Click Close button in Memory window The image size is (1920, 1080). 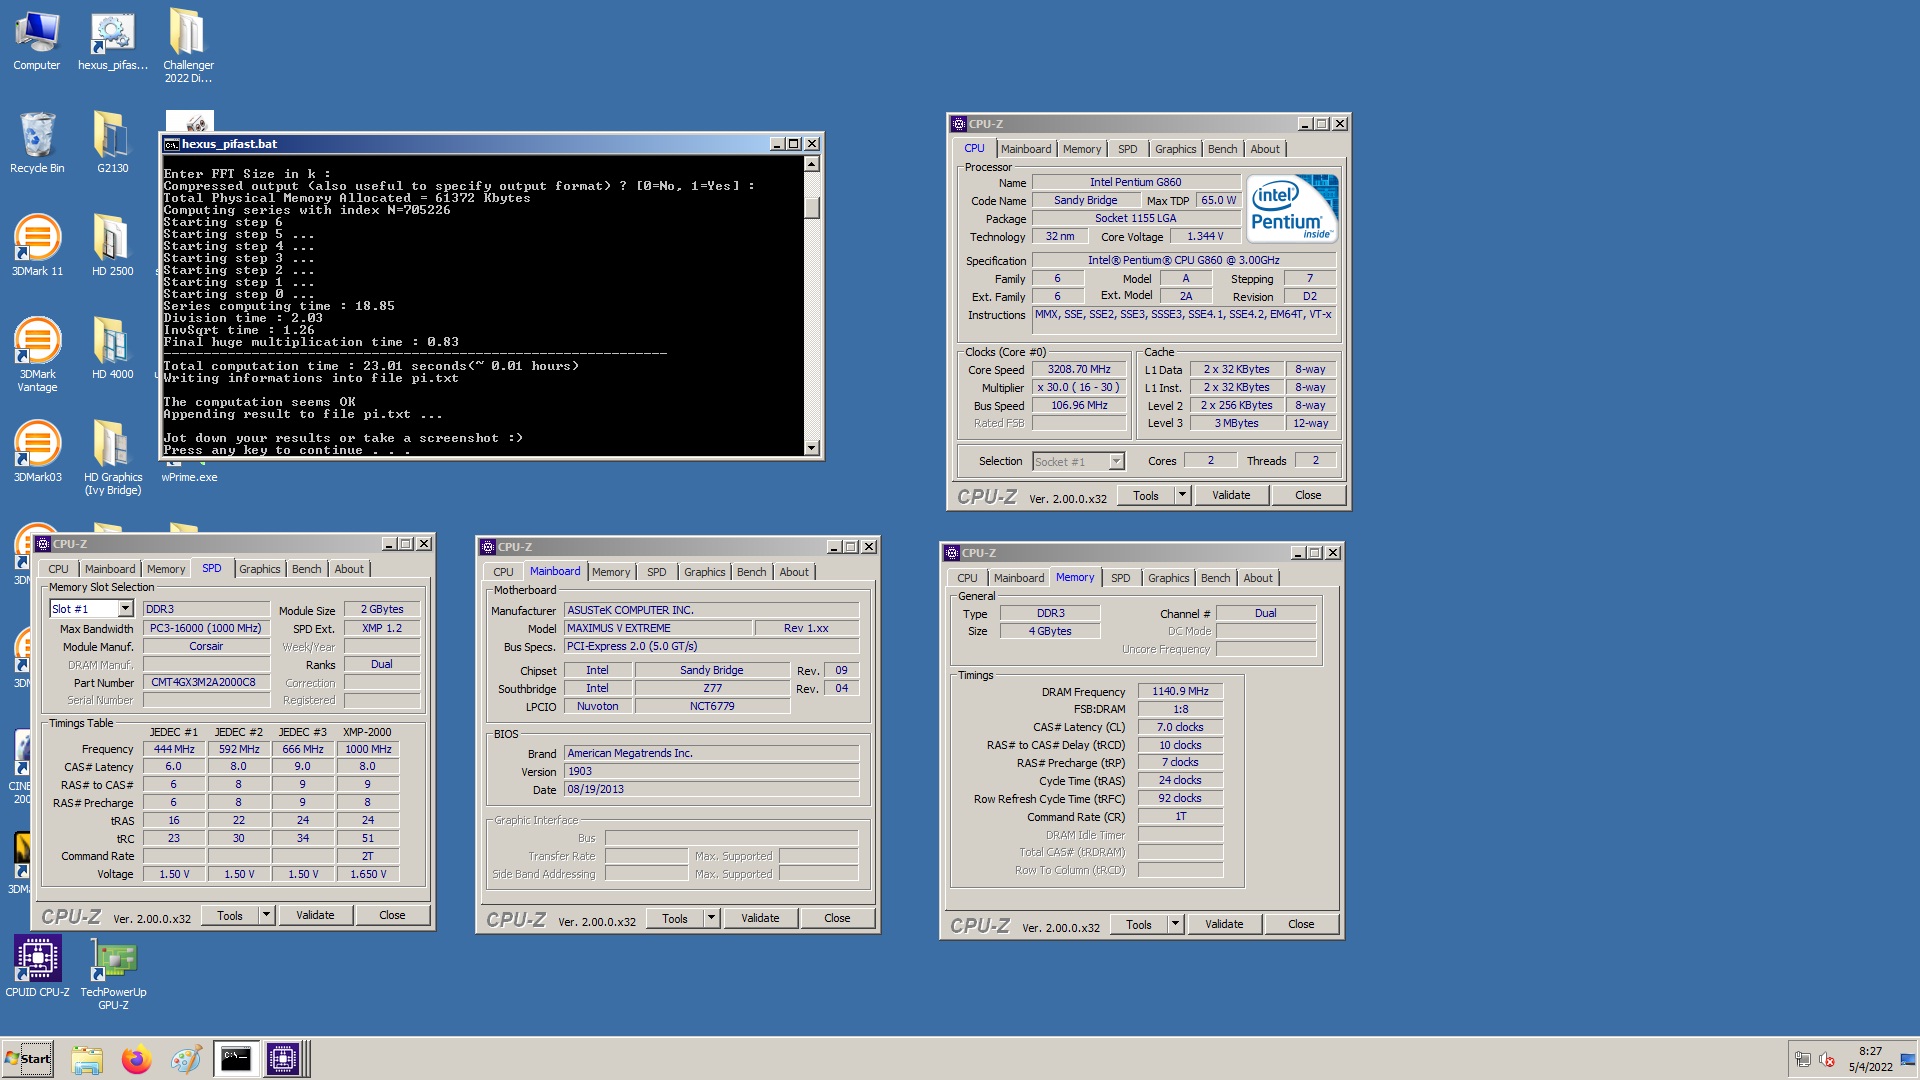coord(1301,925)
